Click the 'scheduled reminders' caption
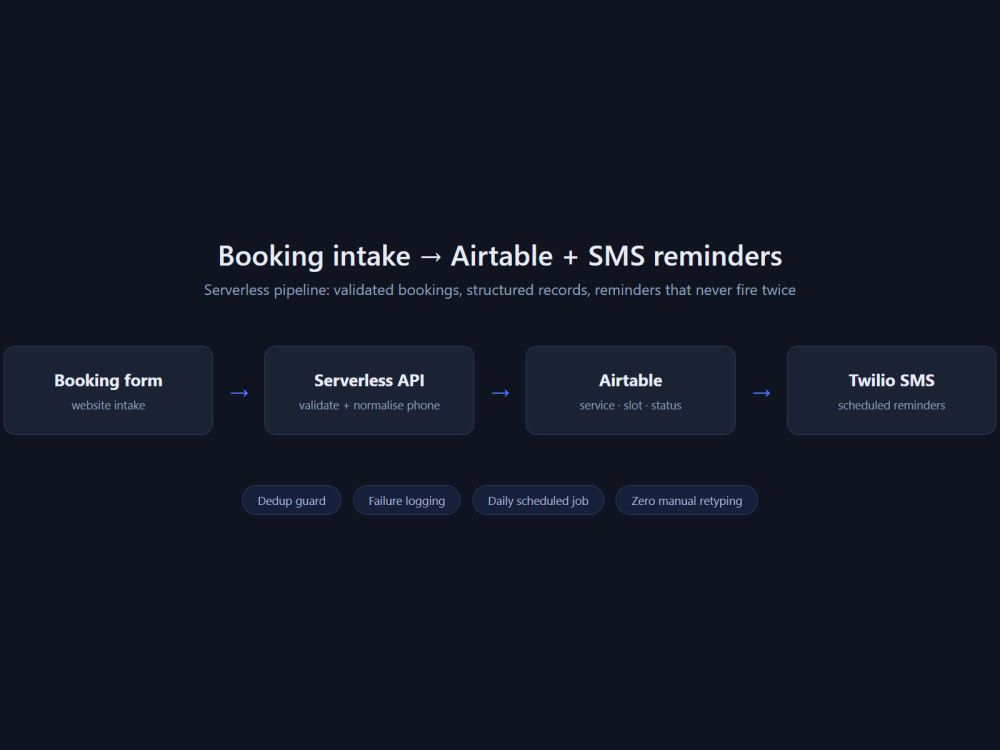 point(892,406)
